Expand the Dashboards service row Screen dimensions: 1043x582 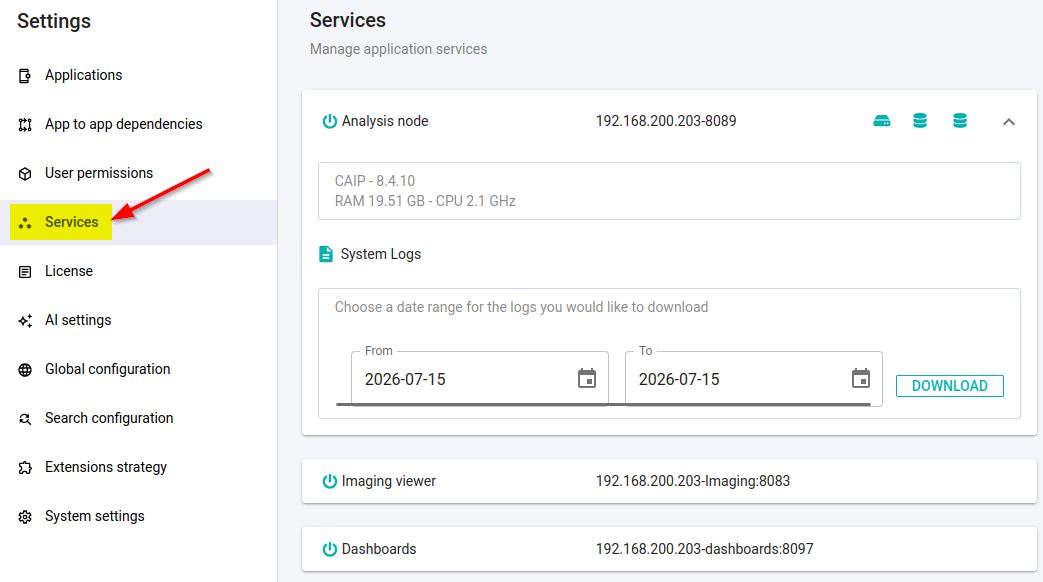tap(669, 549)
